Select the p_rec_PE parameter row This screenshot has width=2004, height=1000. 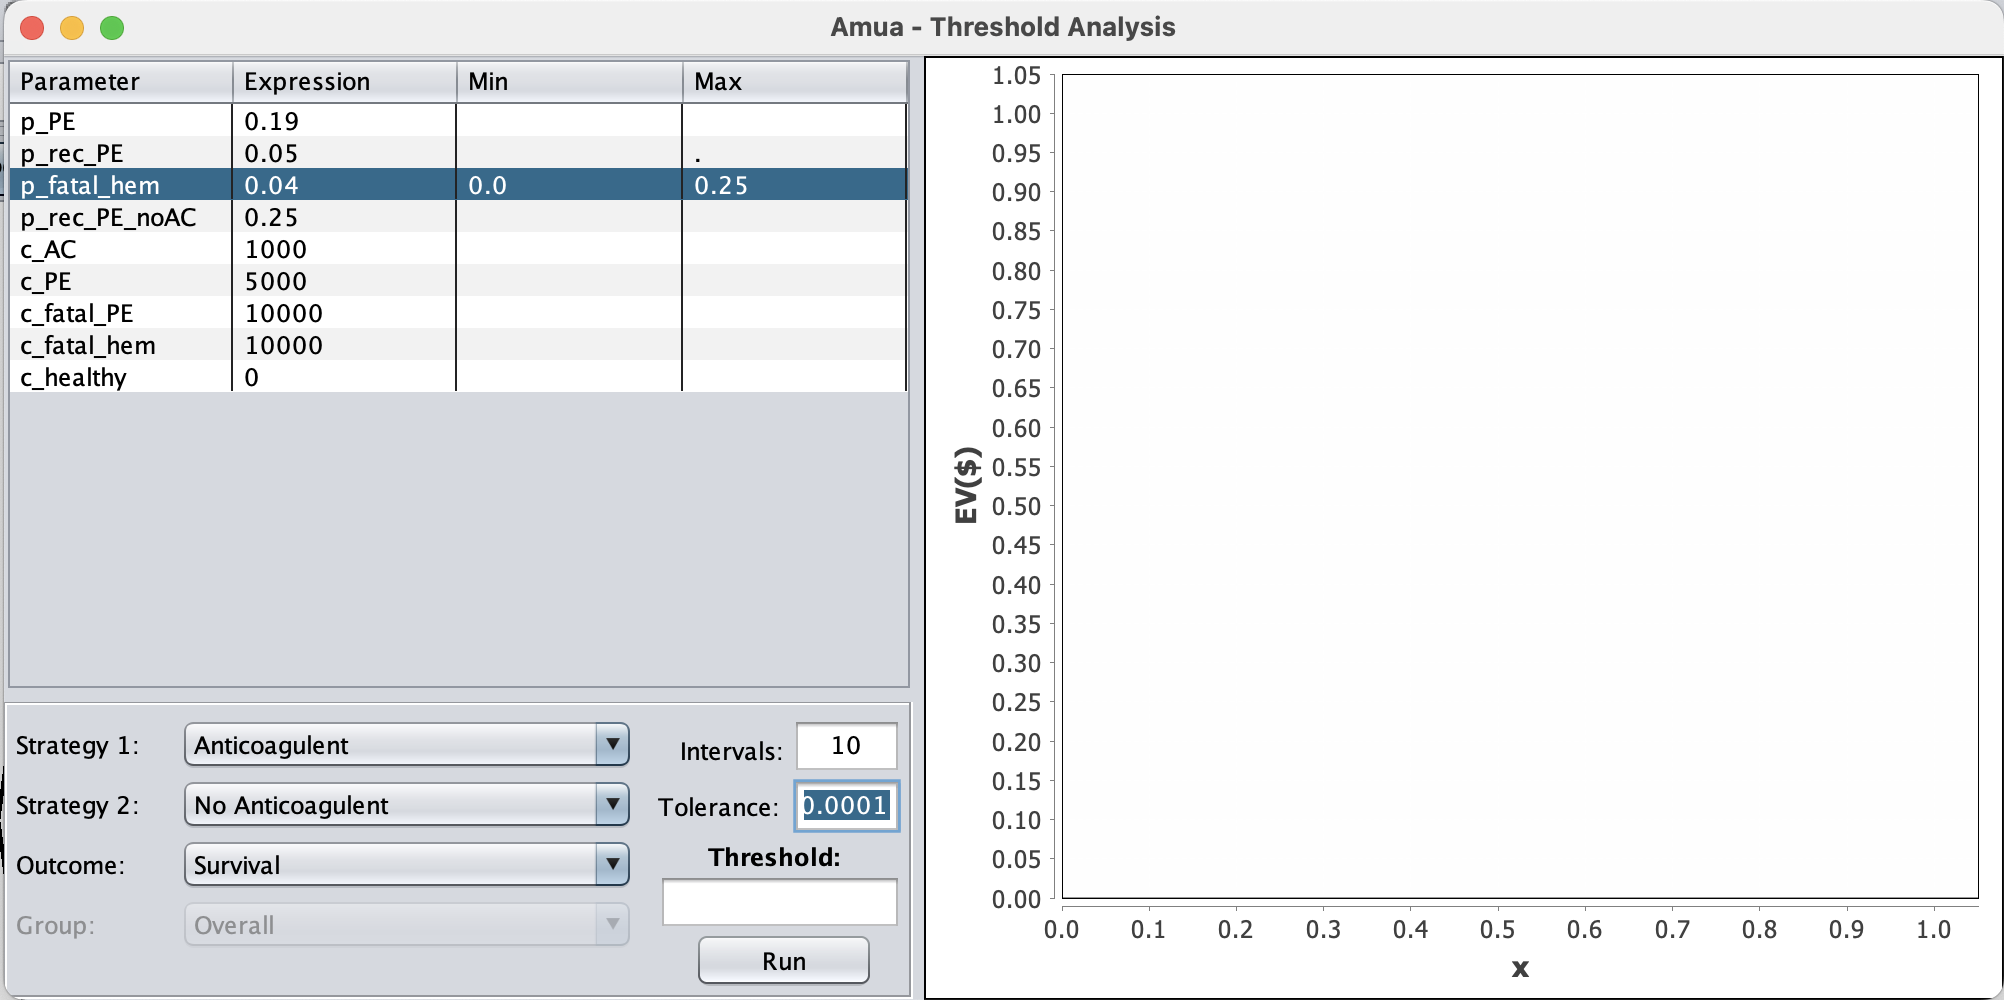(120, 153)
